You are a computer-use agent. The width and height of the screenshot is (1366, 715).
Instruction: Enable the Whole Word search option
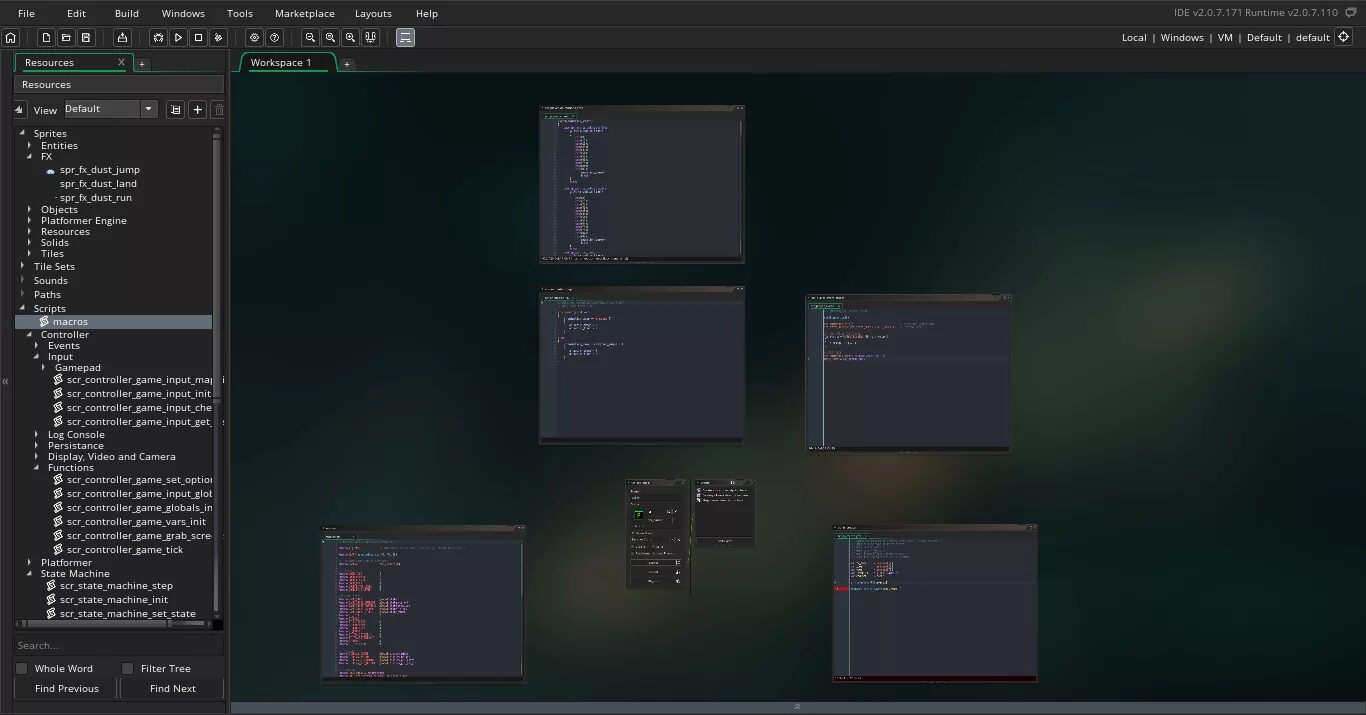pos(21,668)
